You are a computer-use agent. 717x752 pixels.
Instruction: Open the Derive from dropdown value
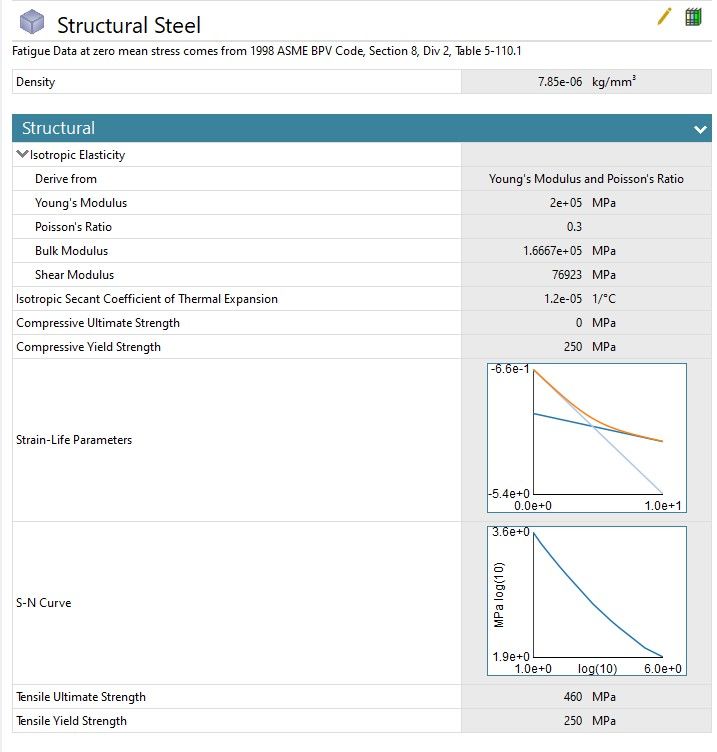[x=586, y=179]
